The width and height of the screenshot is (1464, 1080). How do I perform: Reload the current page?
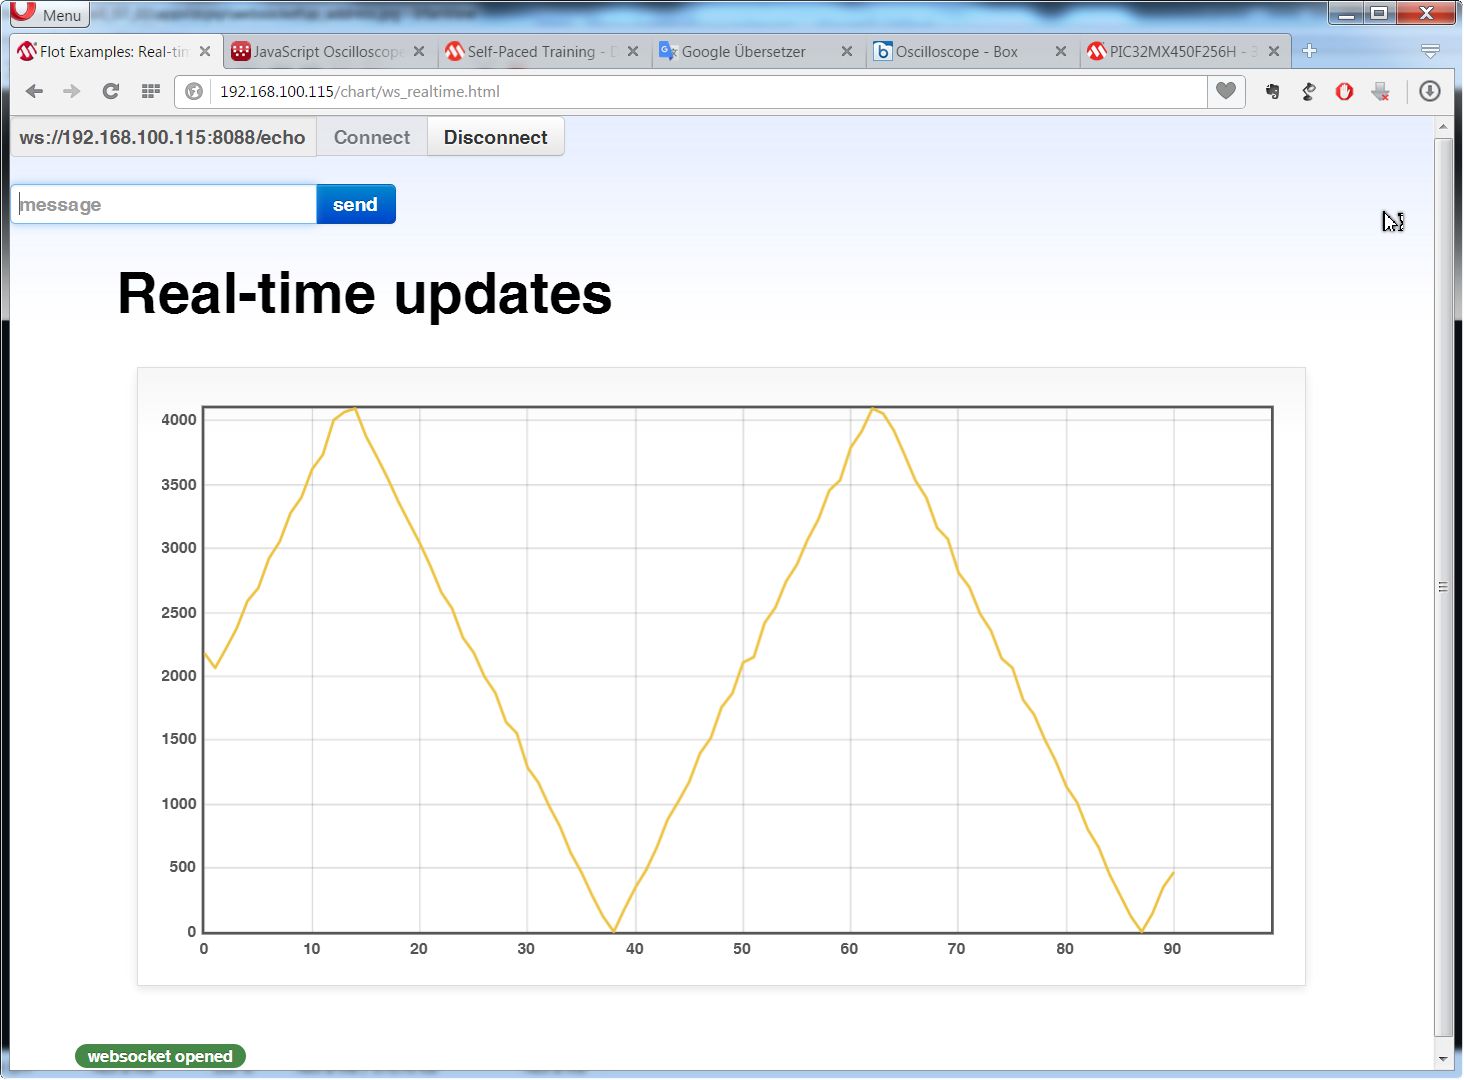(111, 91)
